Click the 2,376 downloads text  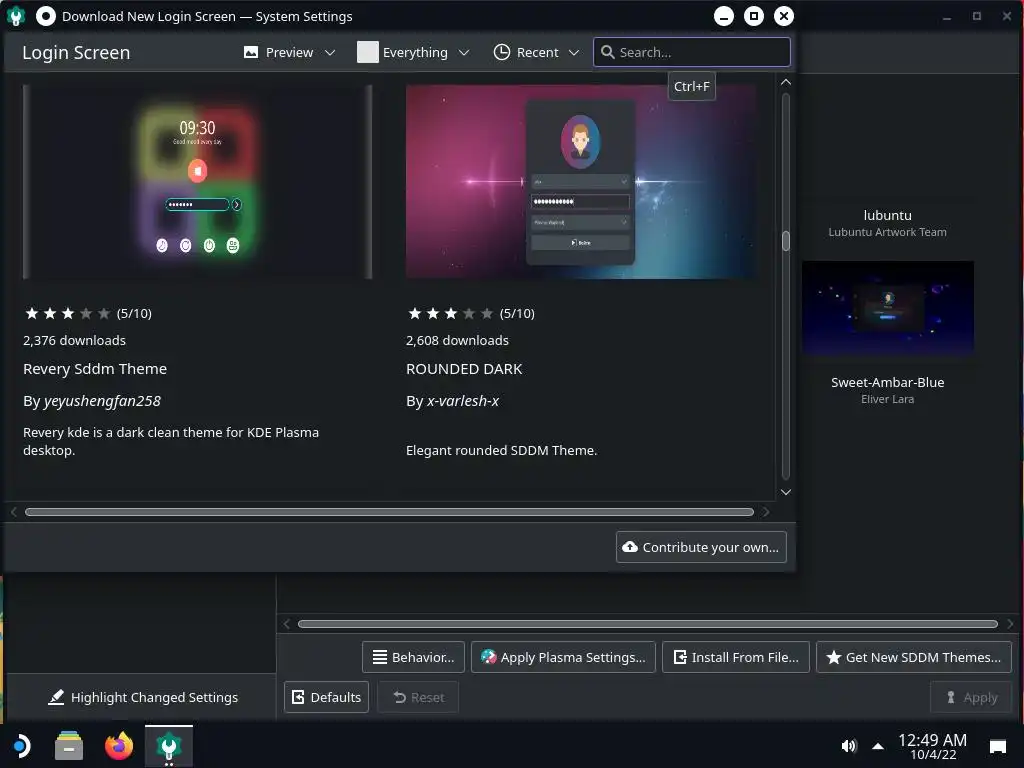tap(74, 340)
